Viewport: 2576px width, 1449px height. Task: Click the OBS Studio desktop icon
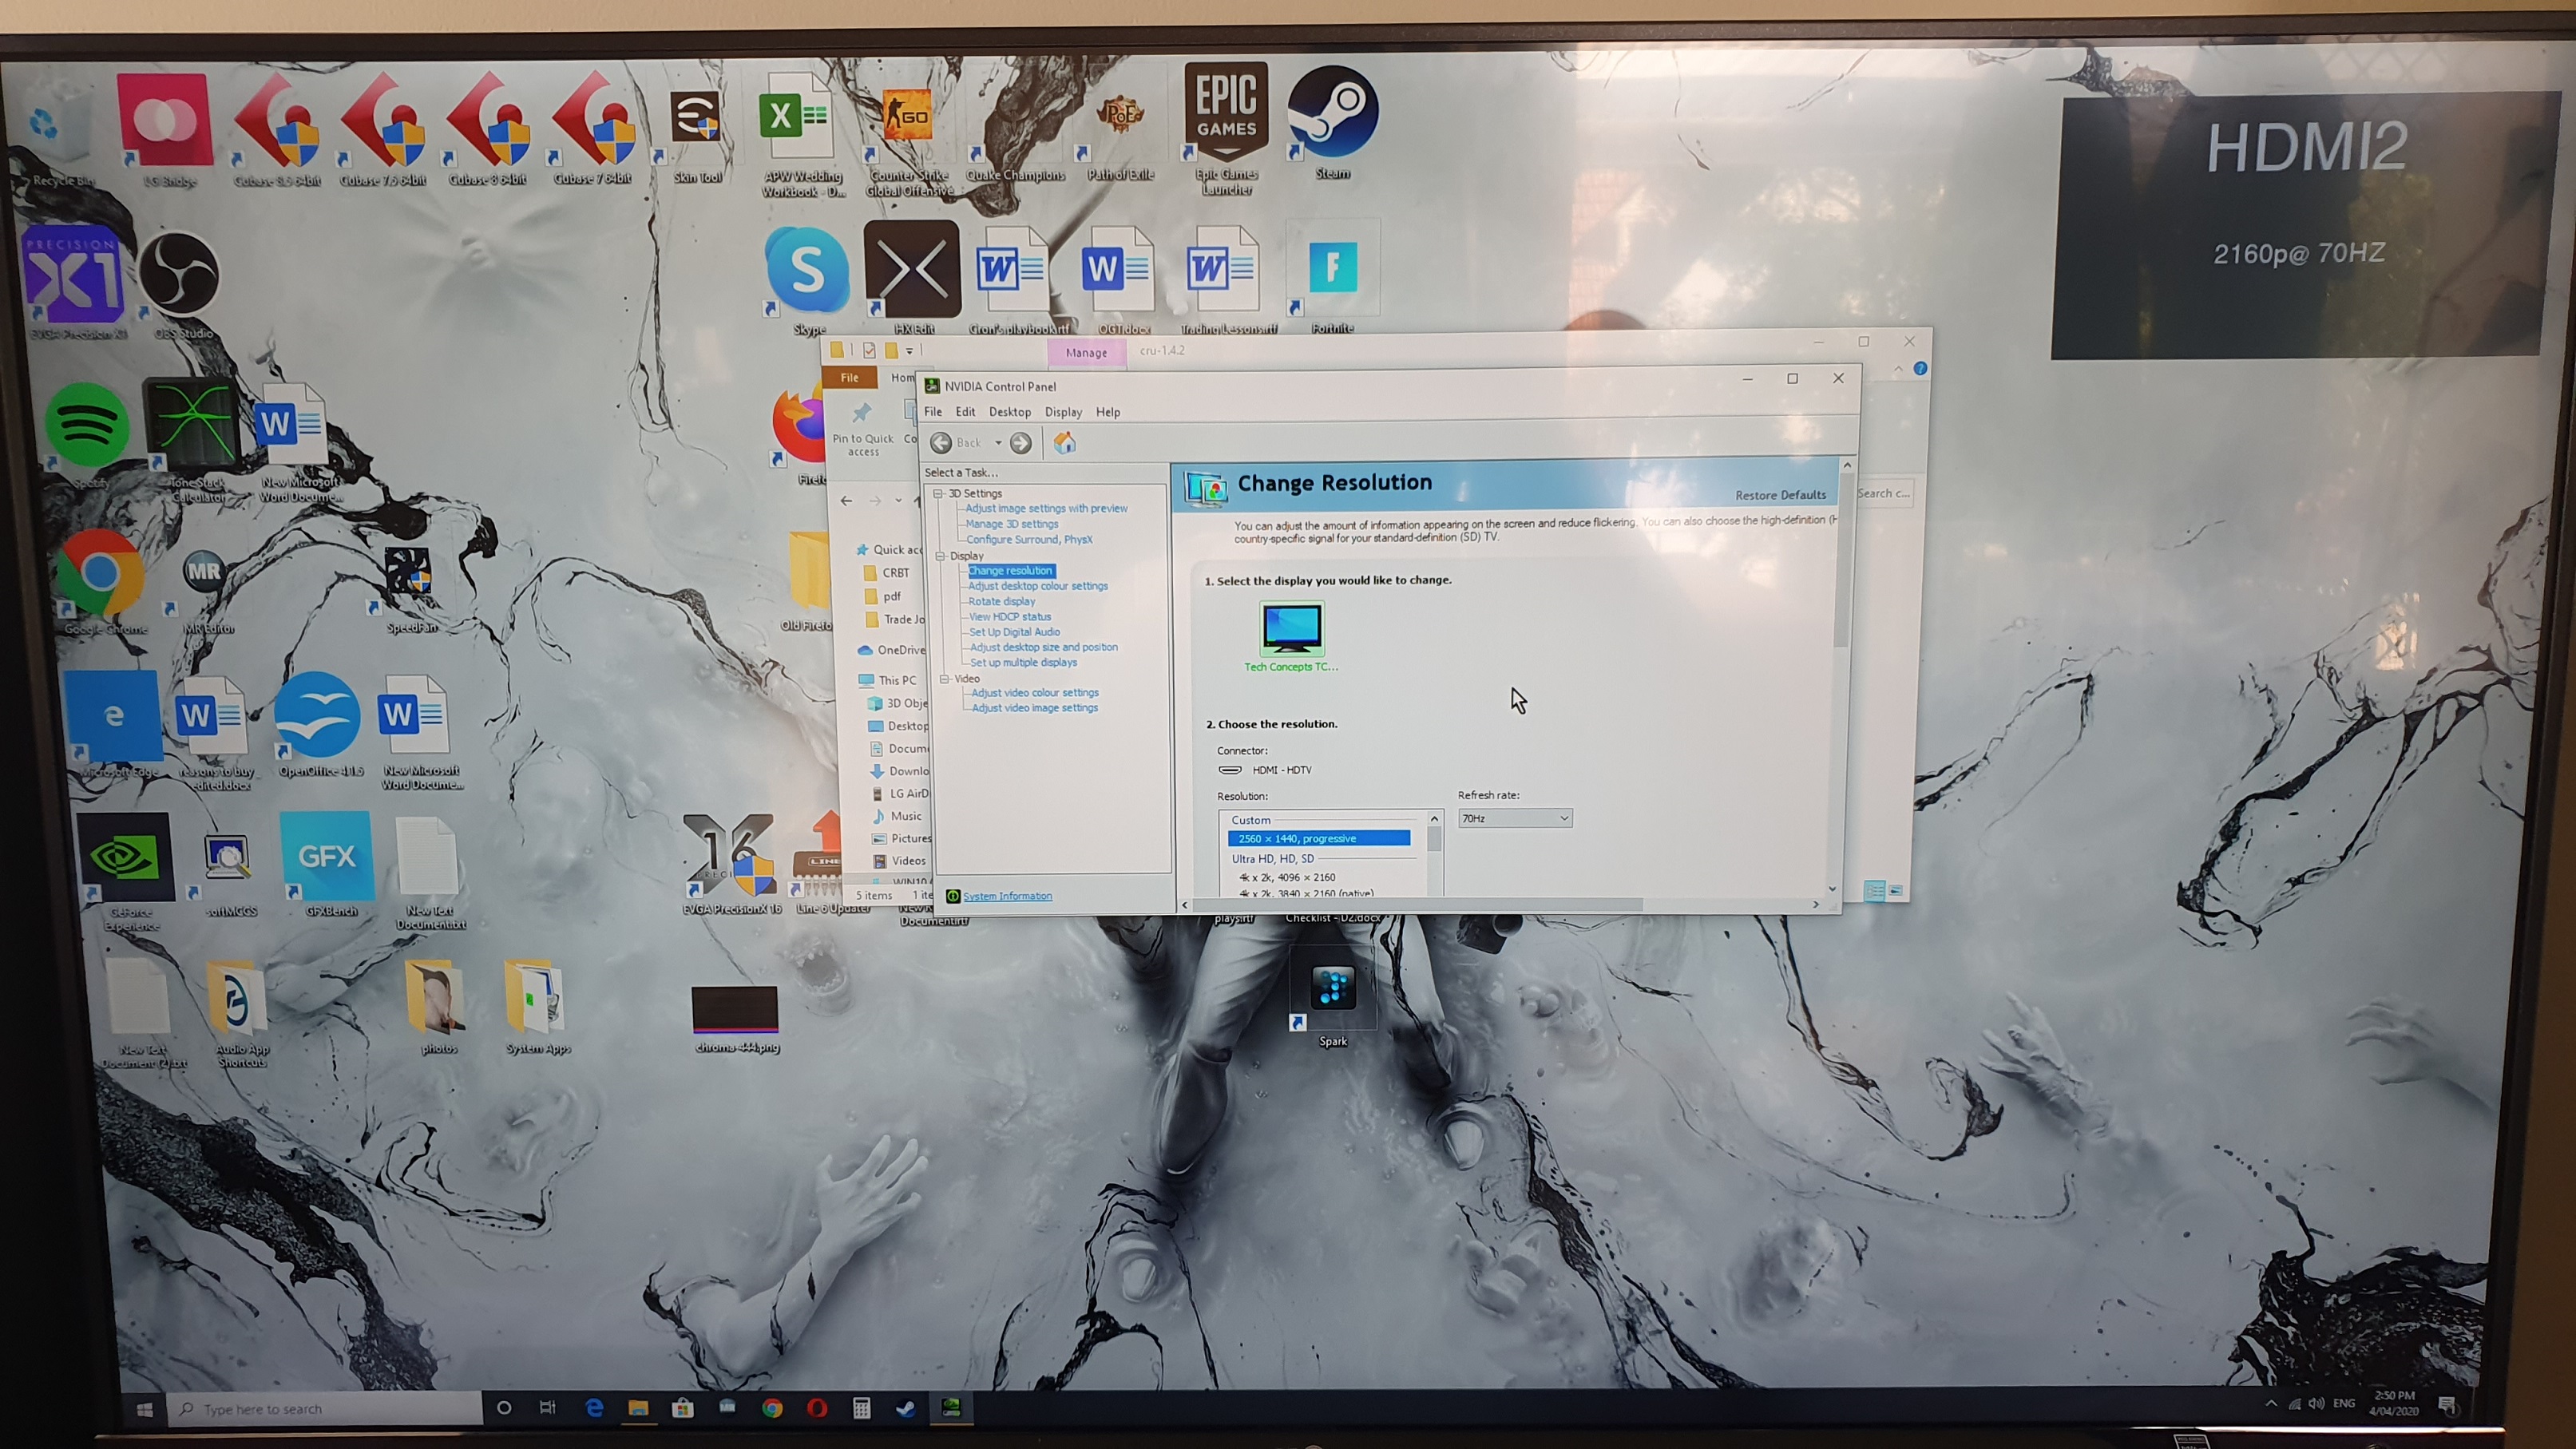[x=179, y=275]
